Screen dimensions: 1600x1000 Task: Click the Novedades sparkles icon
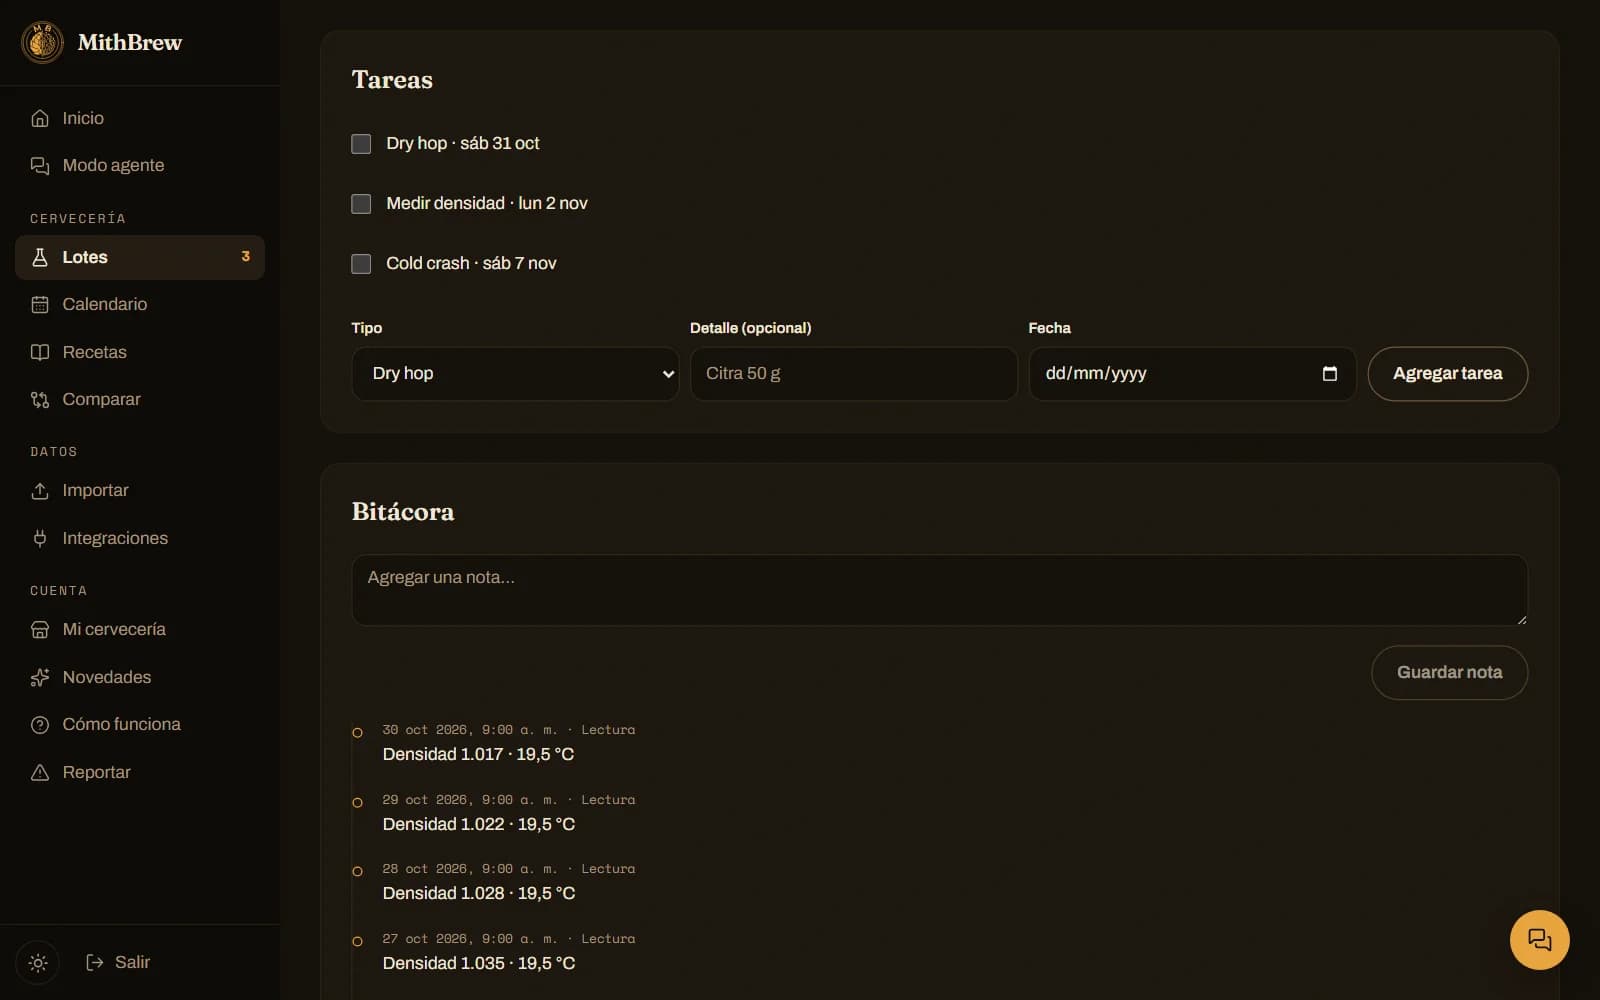(40, 677)
